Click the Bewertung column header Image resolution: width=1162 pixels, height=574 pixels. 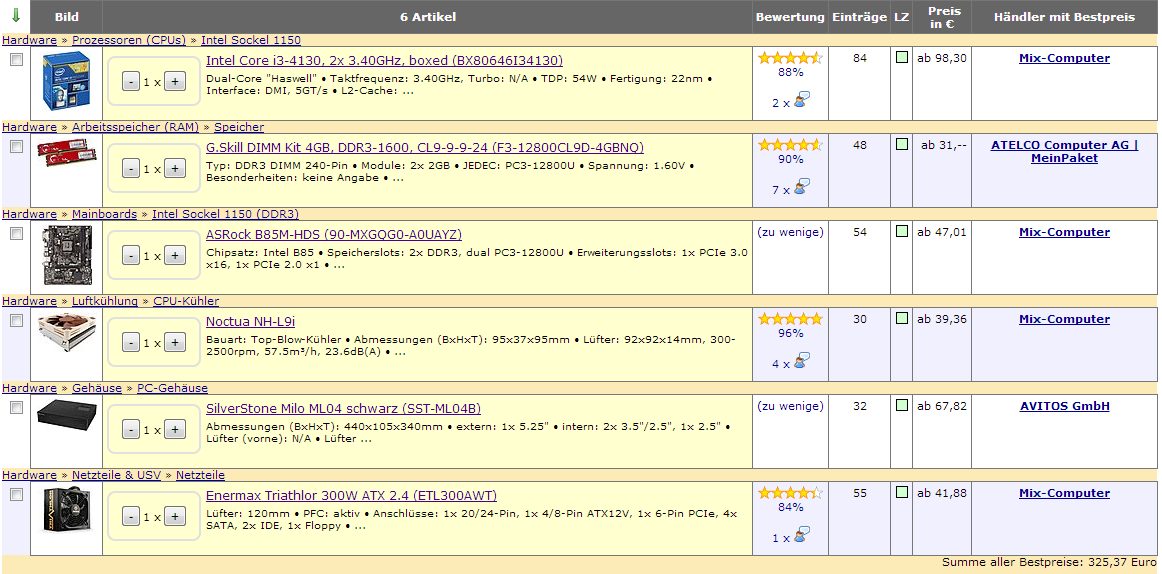coord(790,16)
